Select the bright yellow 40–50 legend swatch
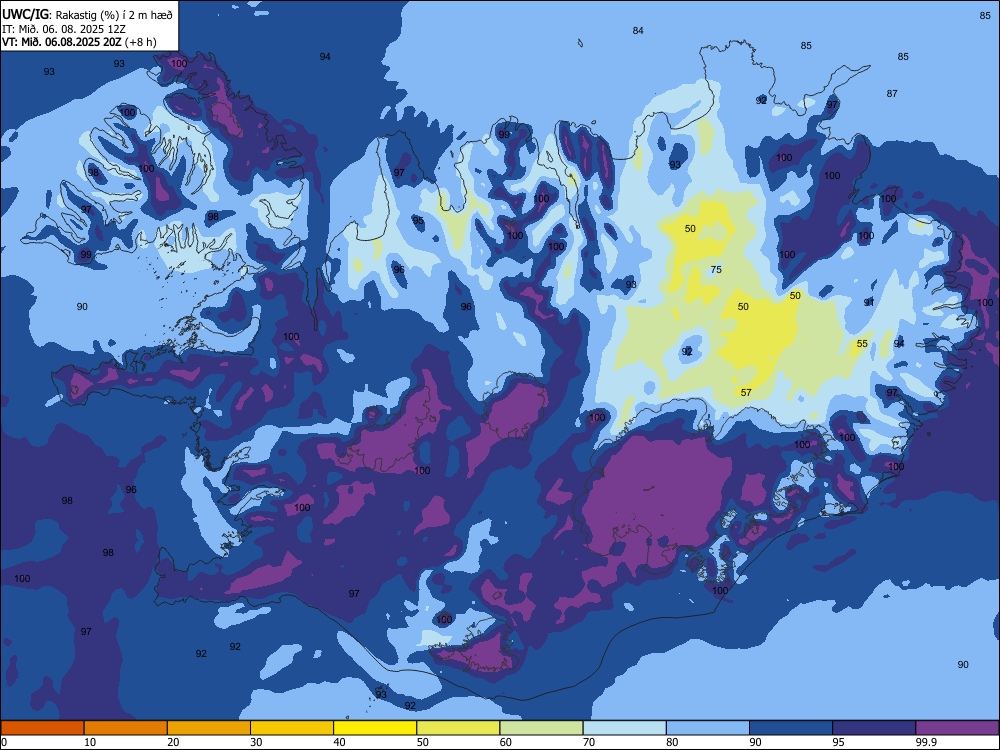The height and width of the screenshot is (750, 1000). point(375,728)
